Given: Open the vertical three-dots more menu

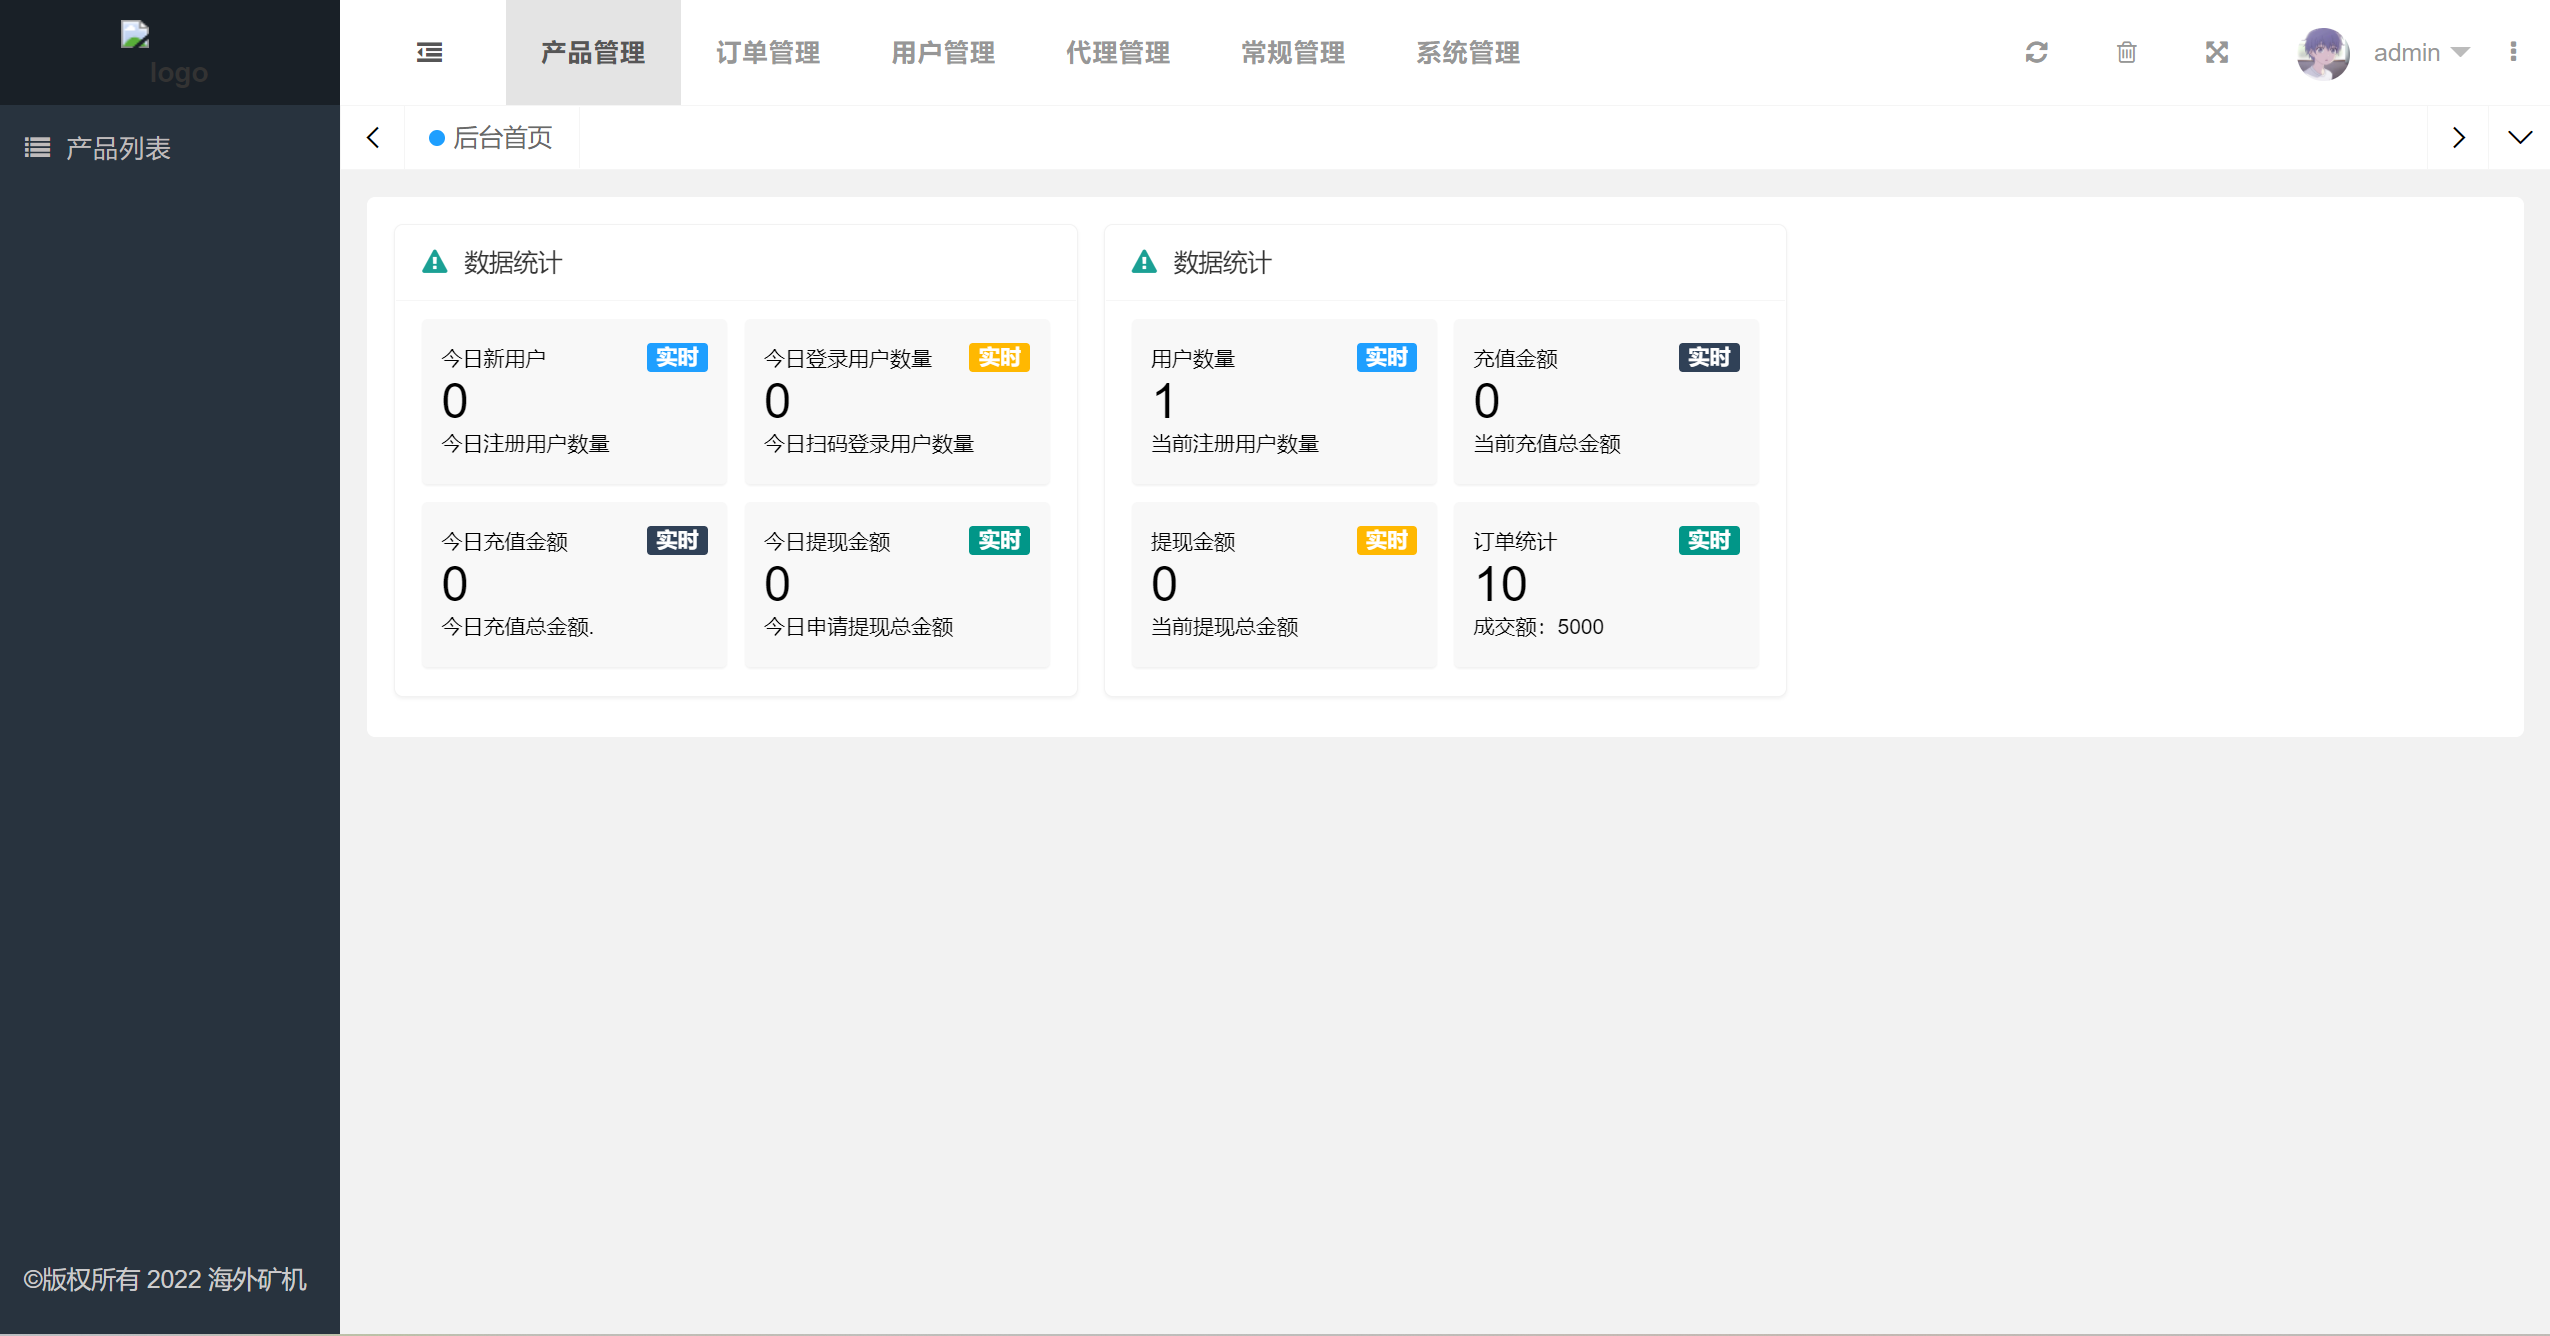Looking at the screenshot, I should [x=2513, y=52].
